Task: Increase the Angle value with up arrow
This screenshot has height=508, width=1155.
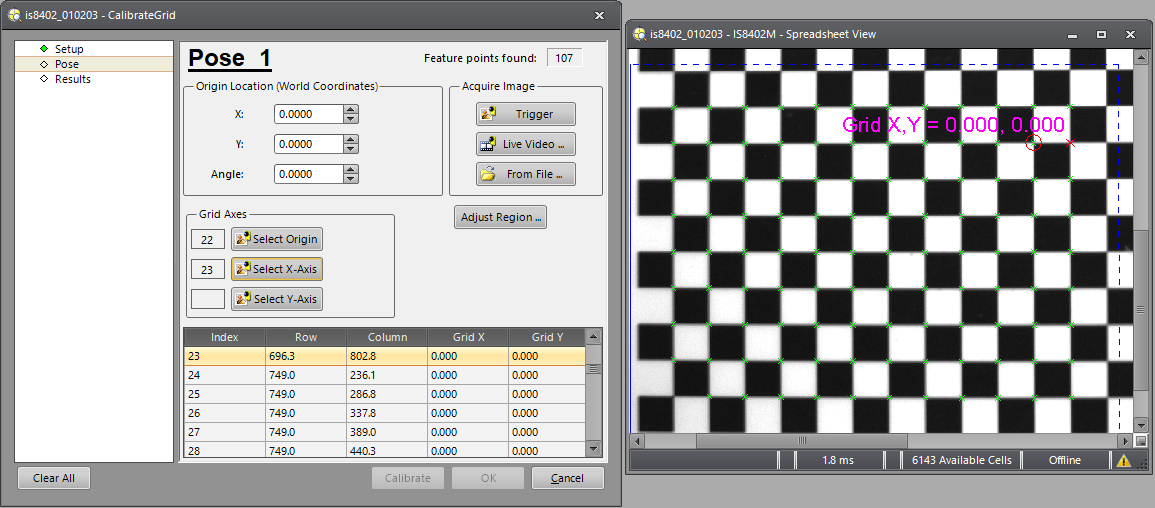Action: [x=350, y=170]
